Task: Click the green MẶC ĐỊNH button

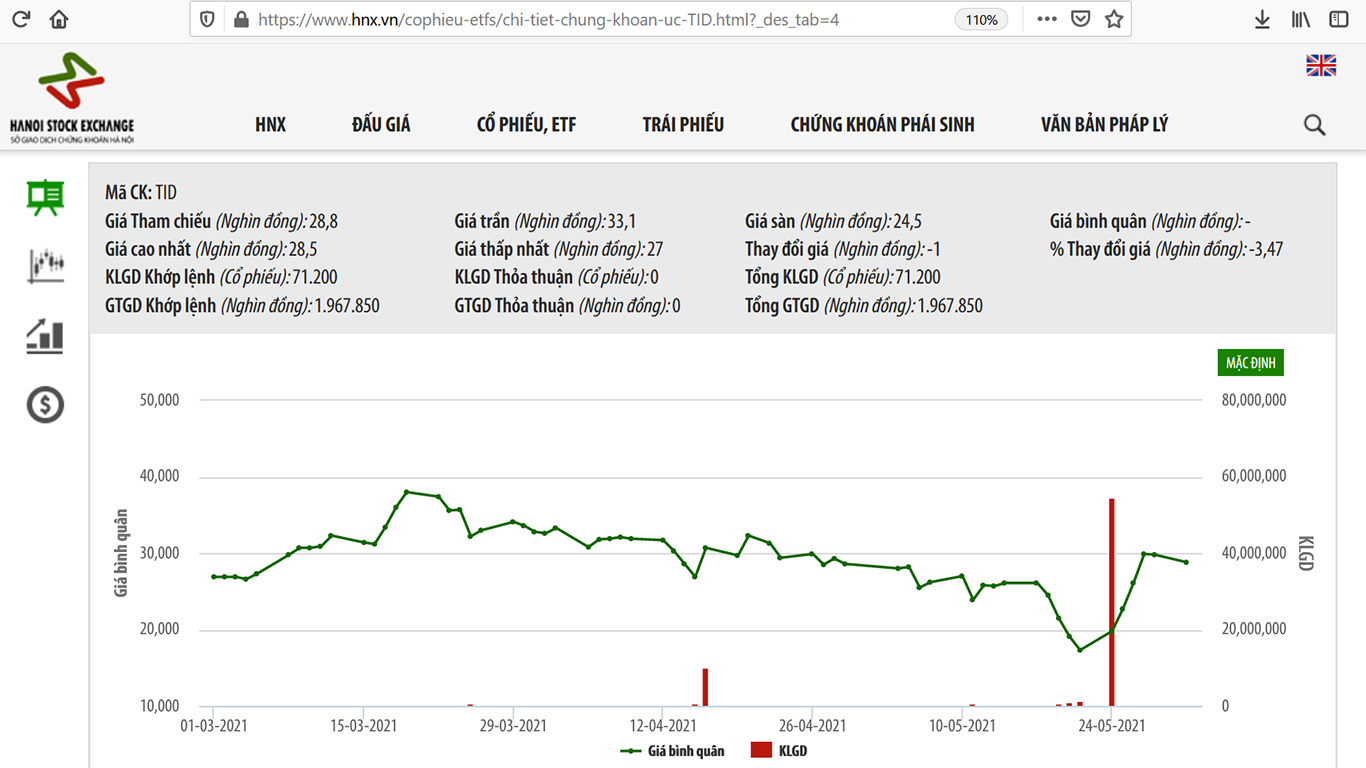Action: coord(1250,363)
